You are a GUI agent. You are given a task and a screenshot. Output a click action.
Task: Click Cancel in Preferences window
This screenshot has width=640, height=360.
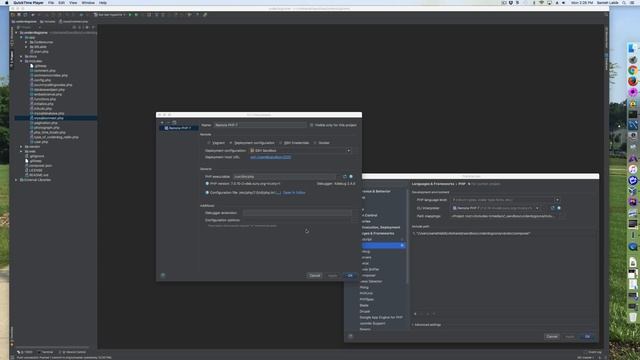(552, 336)
